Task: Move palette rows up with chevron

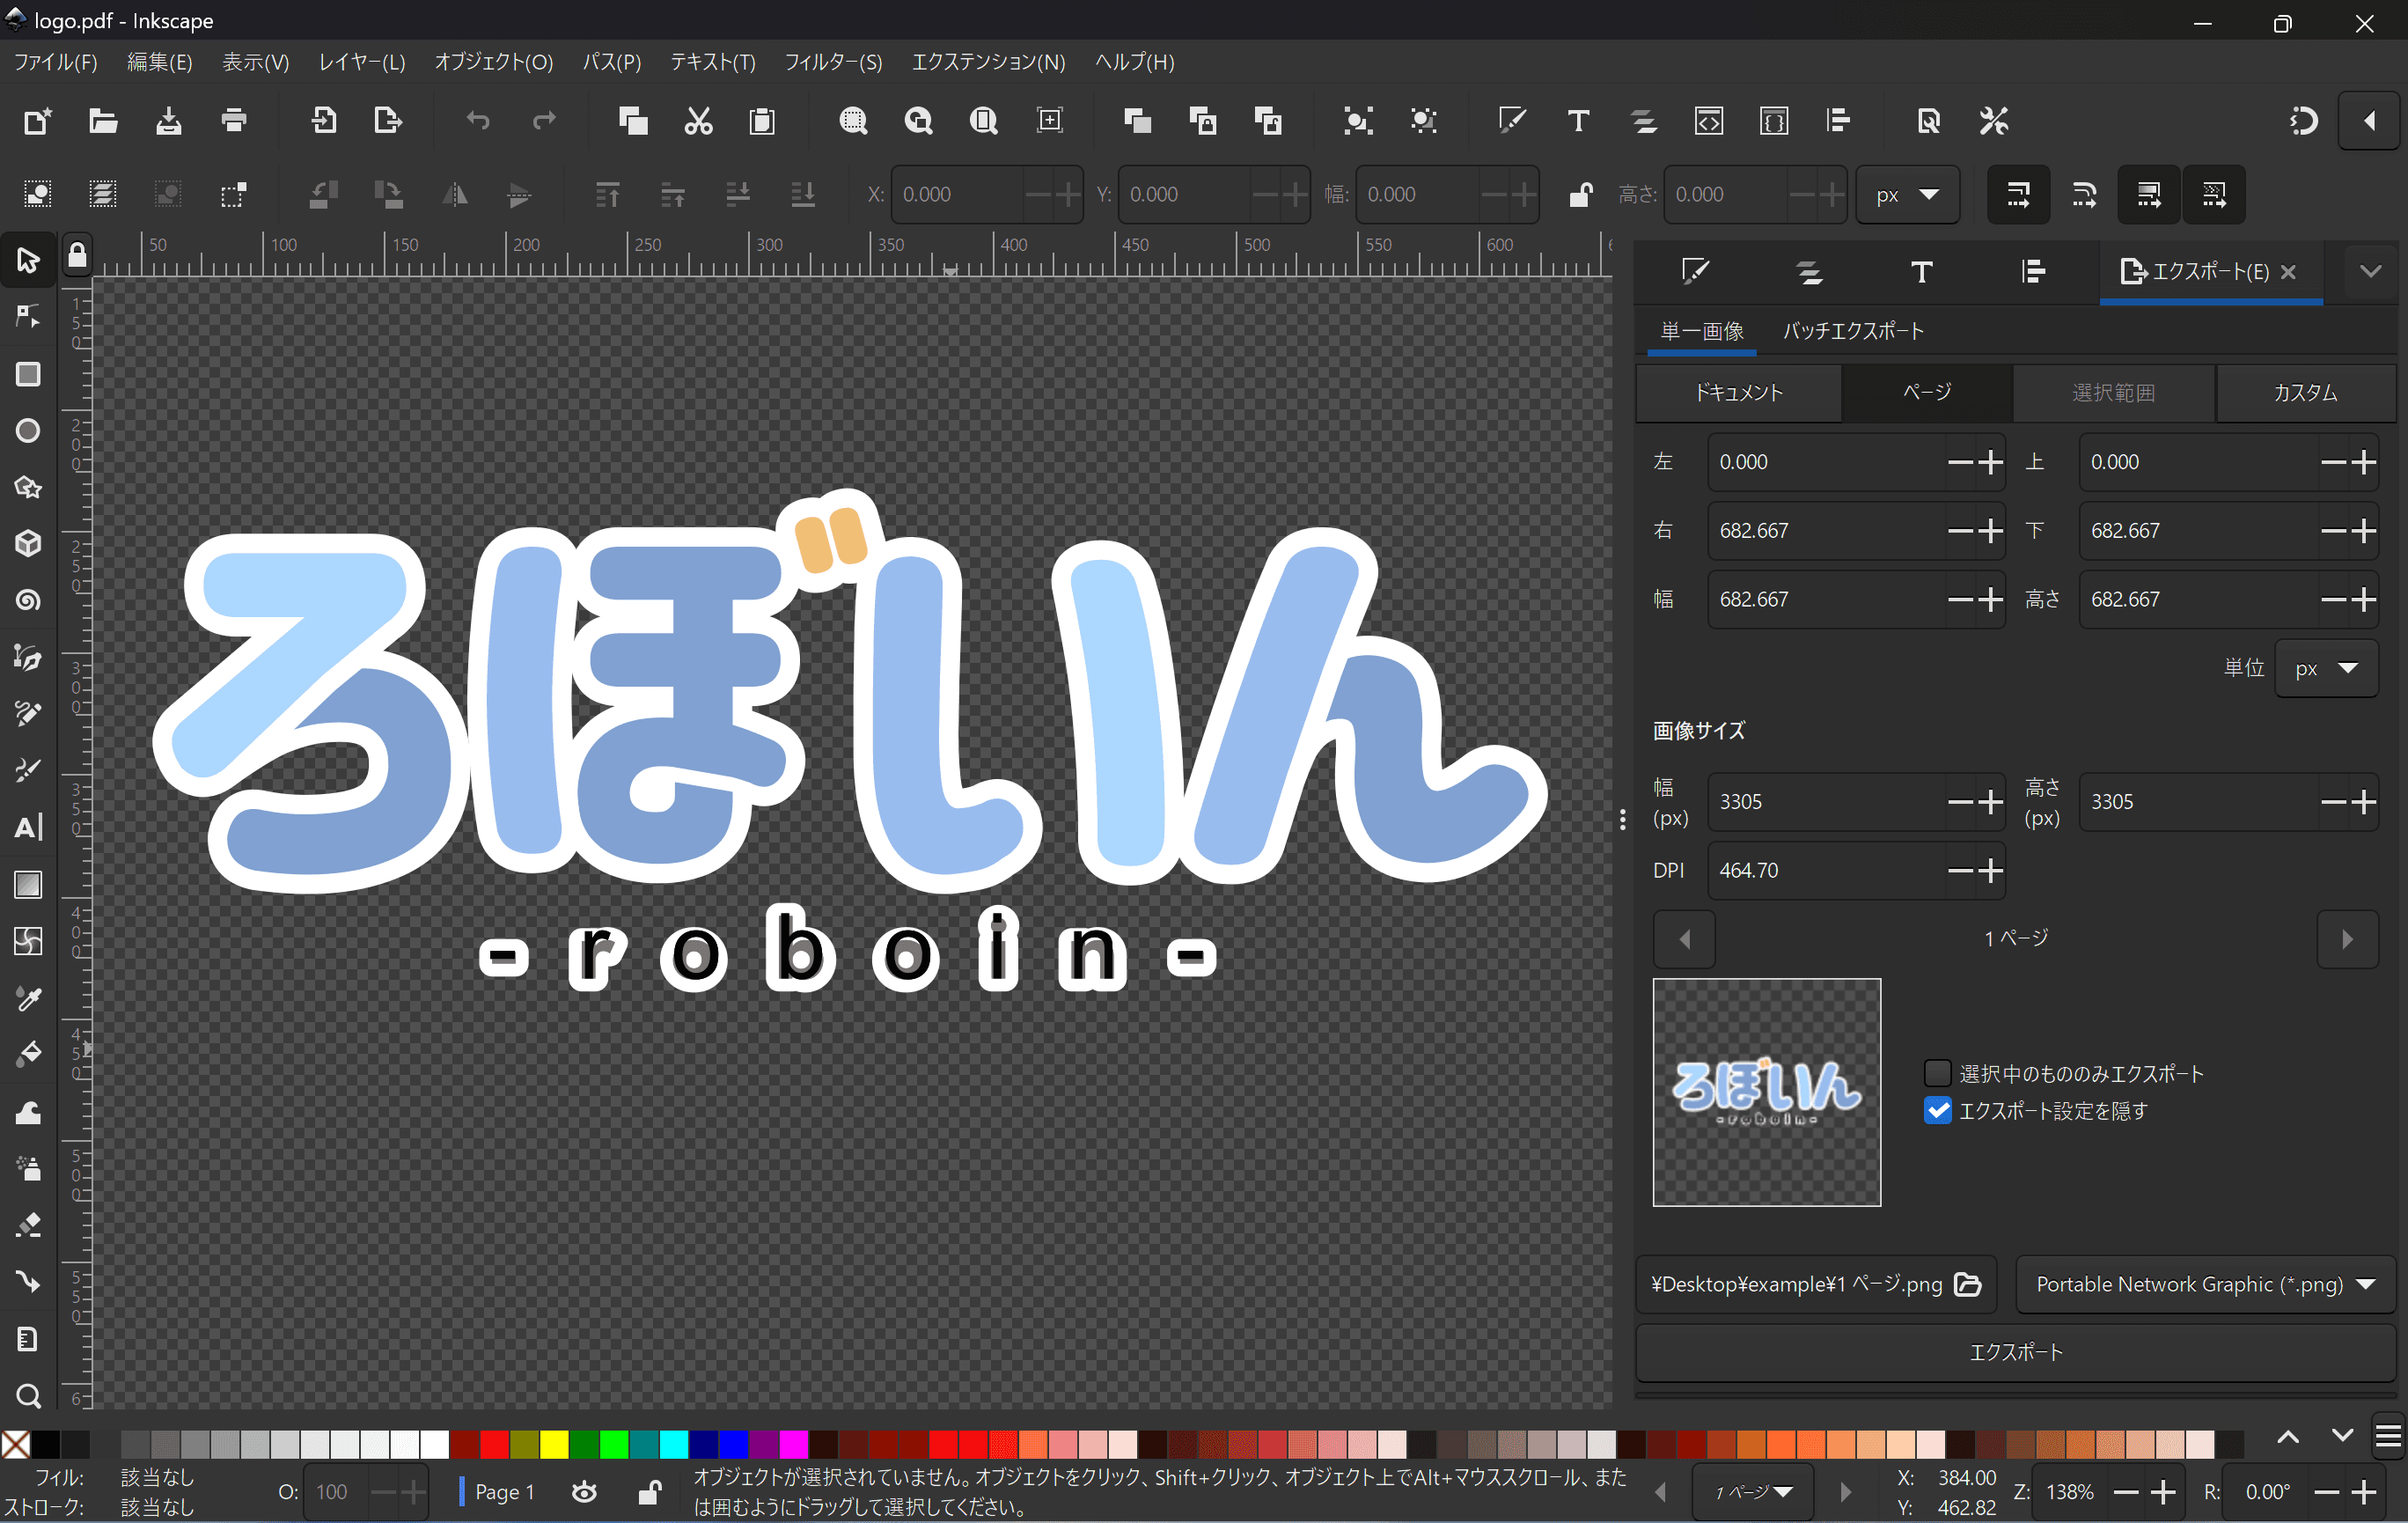Action: [2287, 1437]
